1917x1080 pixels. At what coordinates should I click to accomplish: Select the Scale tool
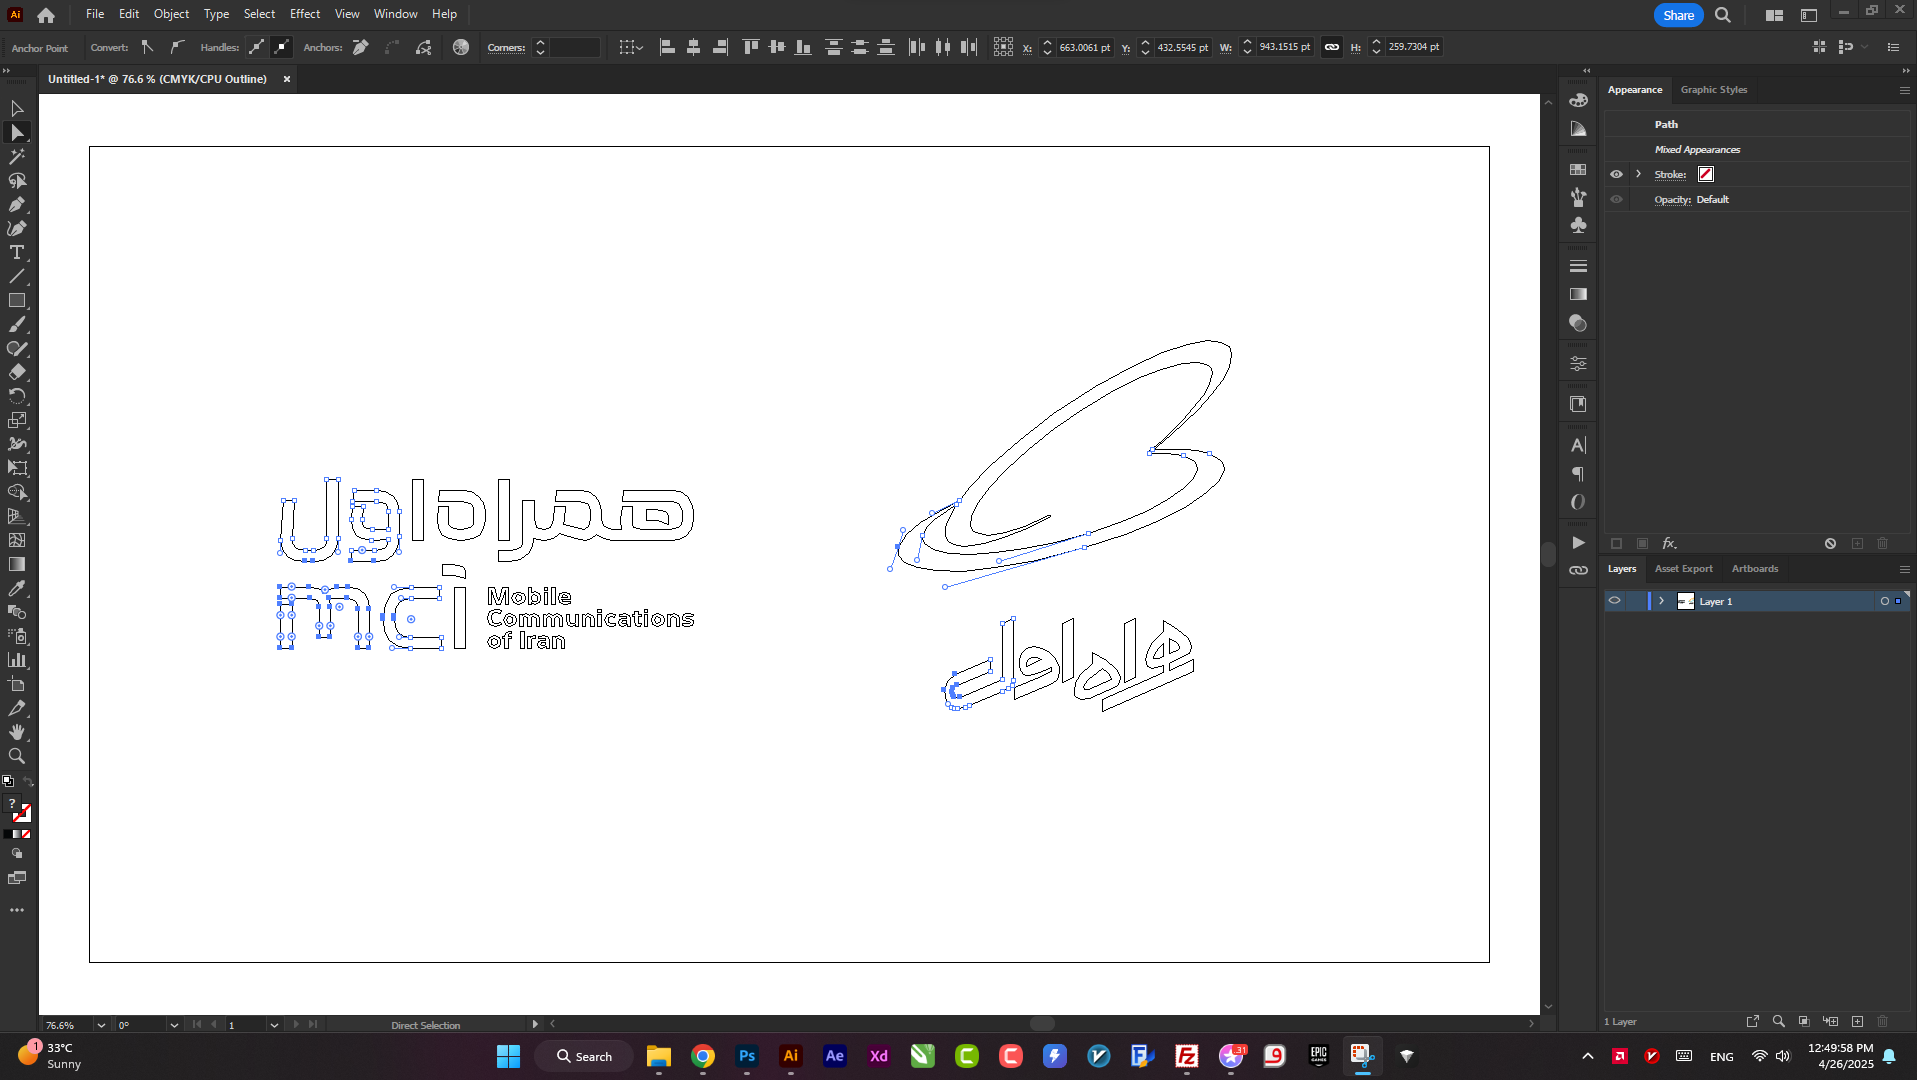(17, 421)
